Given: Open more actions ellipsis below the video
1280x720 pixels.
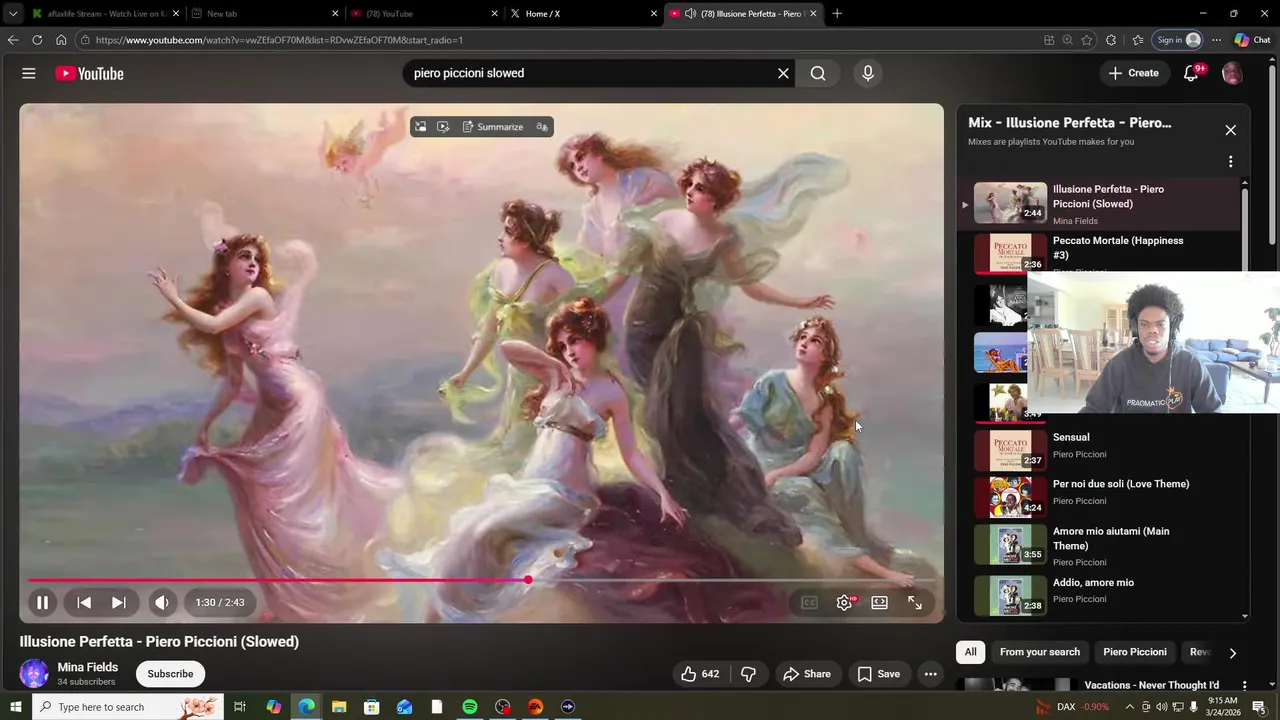Looking at the screenshot, I should point(930,674).
